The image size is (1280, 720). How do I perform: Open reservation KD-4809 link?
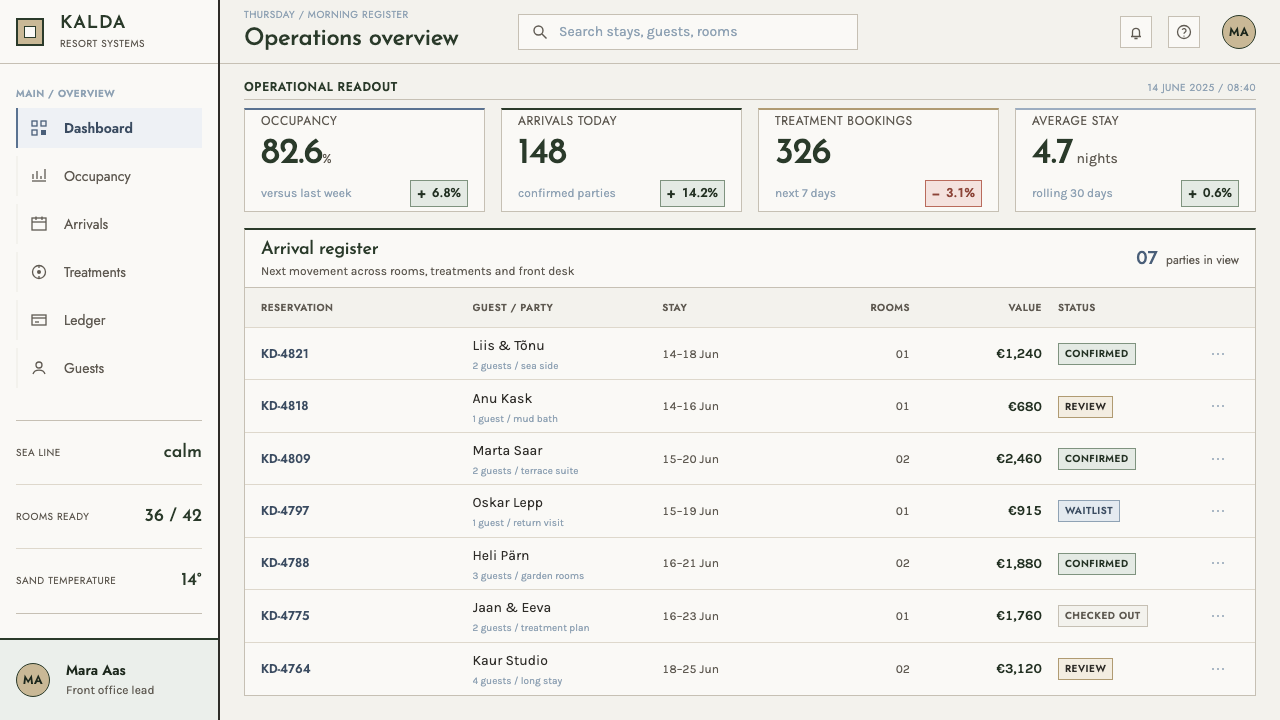point(285,459)
